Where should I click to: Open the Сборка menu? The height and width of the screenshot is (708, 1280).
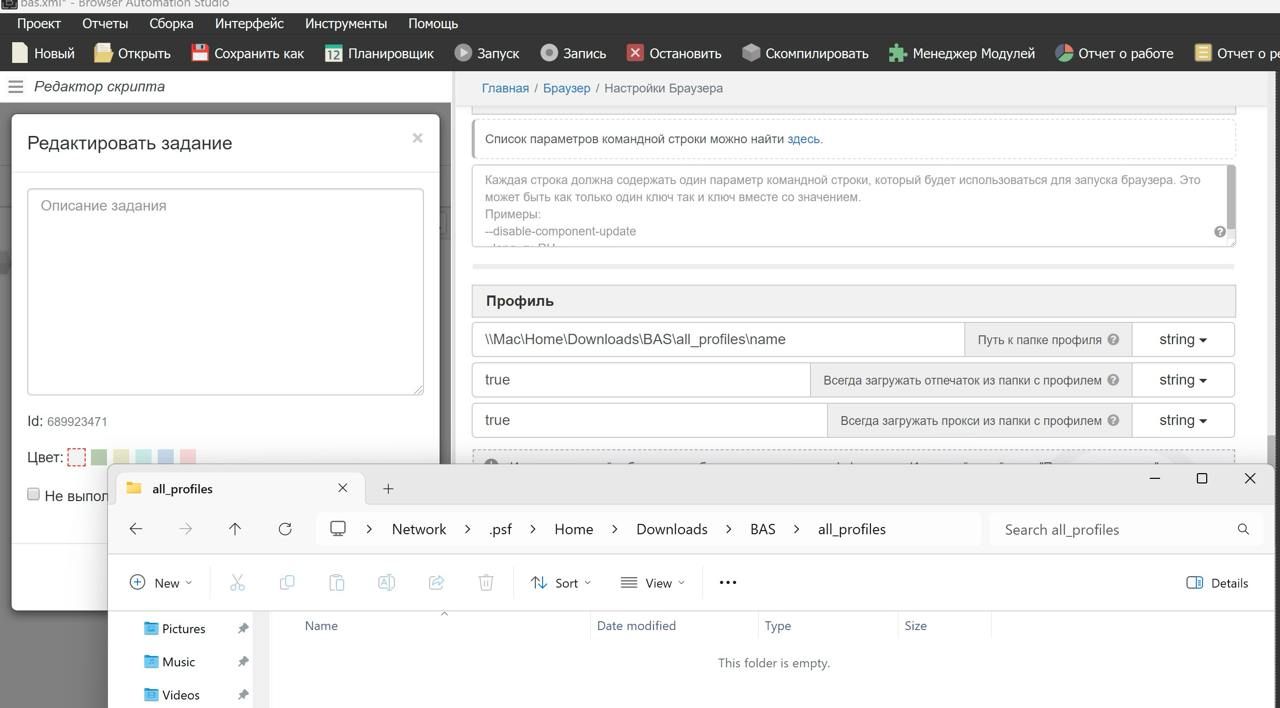tap(171, 23)
